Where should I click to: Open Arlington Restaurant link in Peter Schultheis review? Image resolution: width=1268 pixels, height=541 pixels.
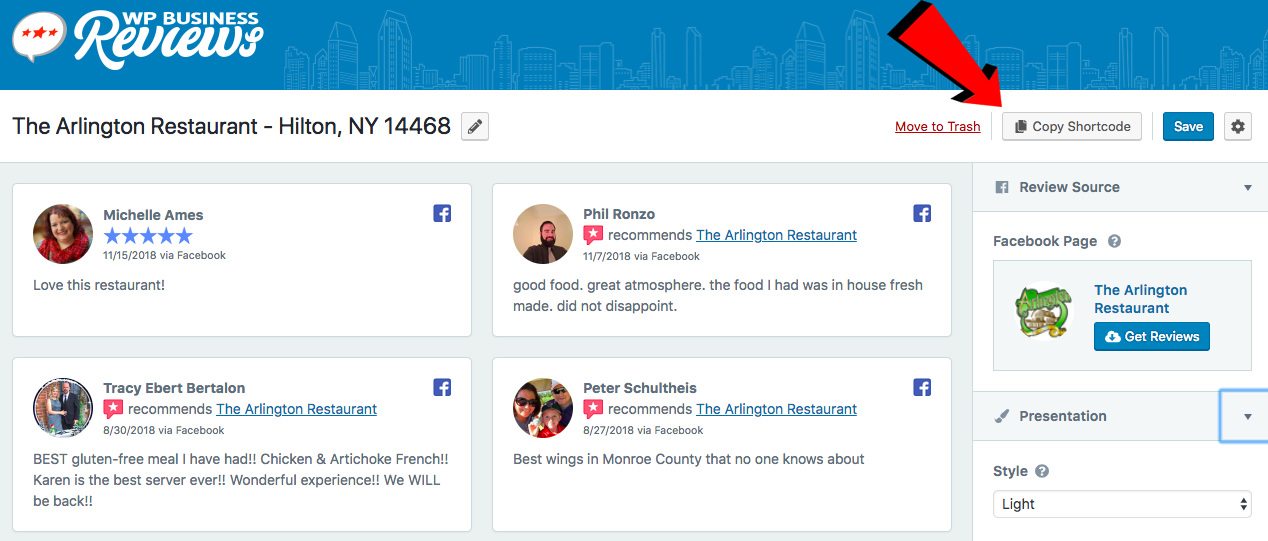point(776,409)
